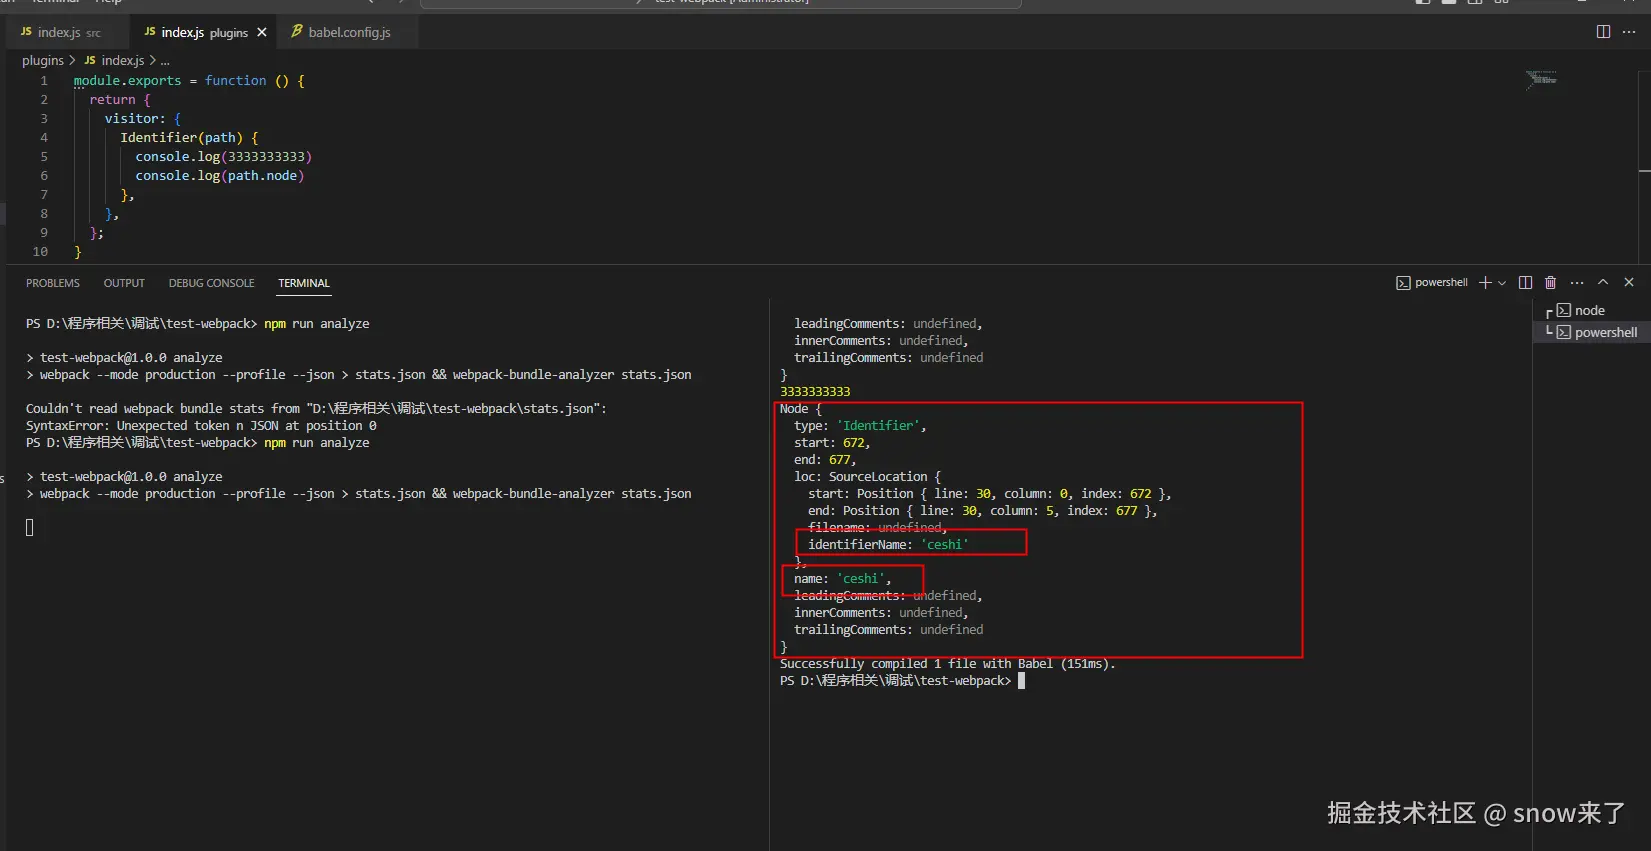Maximize the panel with the up chevron
This screenshot has width=1651, height=851.
tap(1603, 283)
